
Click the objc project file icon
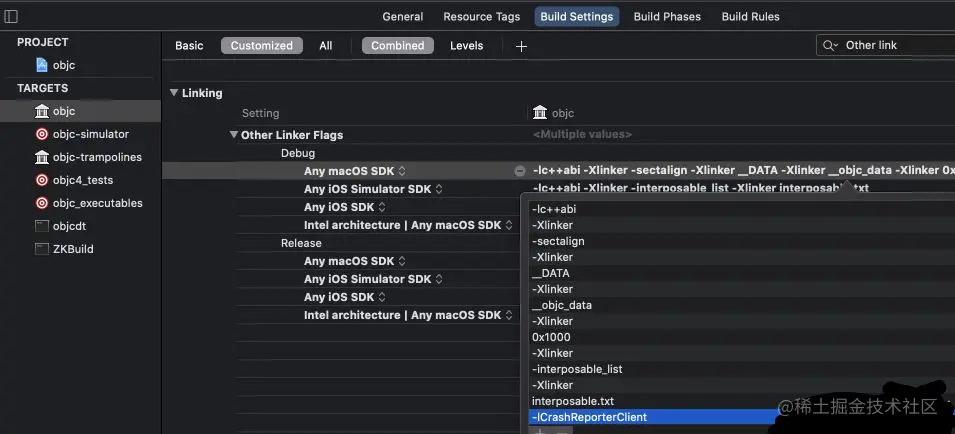point(42,65)
